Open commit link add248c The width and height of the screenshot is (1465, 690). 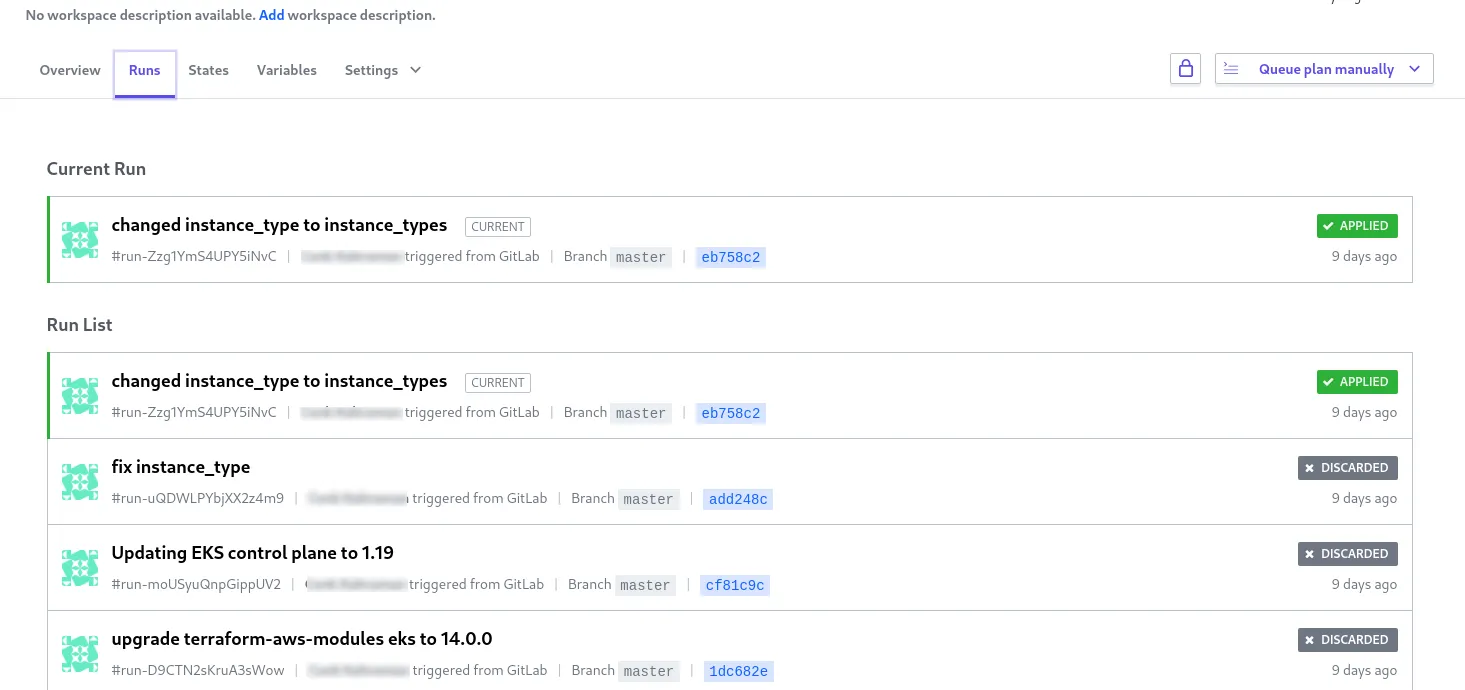click(738, 499)
